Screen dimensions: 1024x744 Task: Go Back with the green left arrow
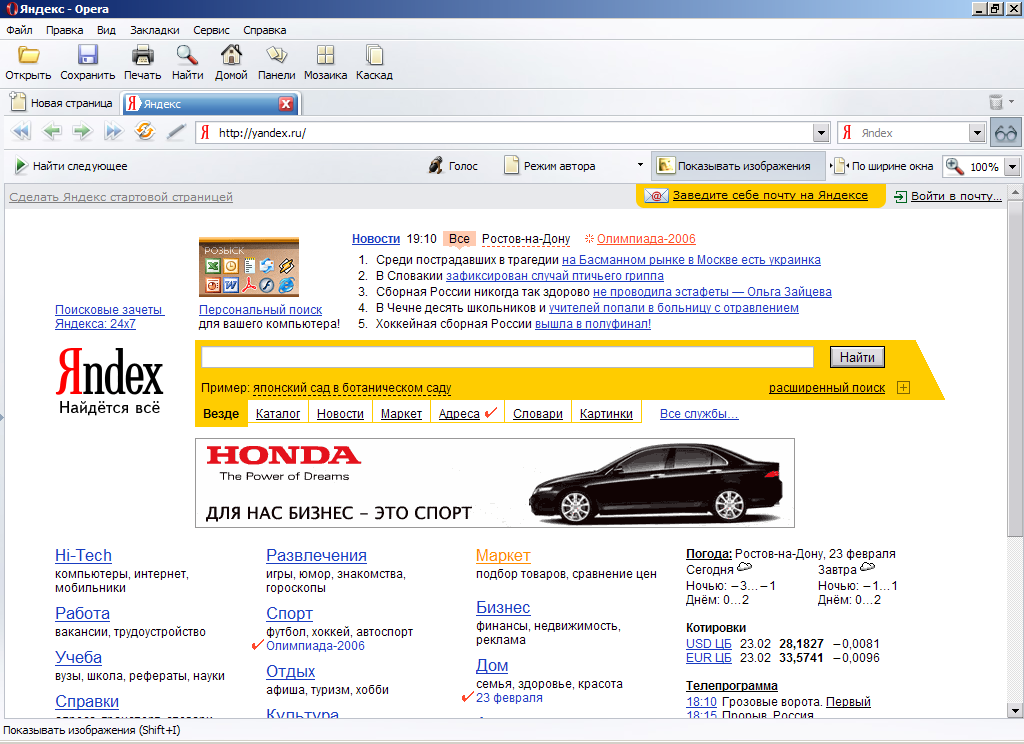(x=52, y=132)
